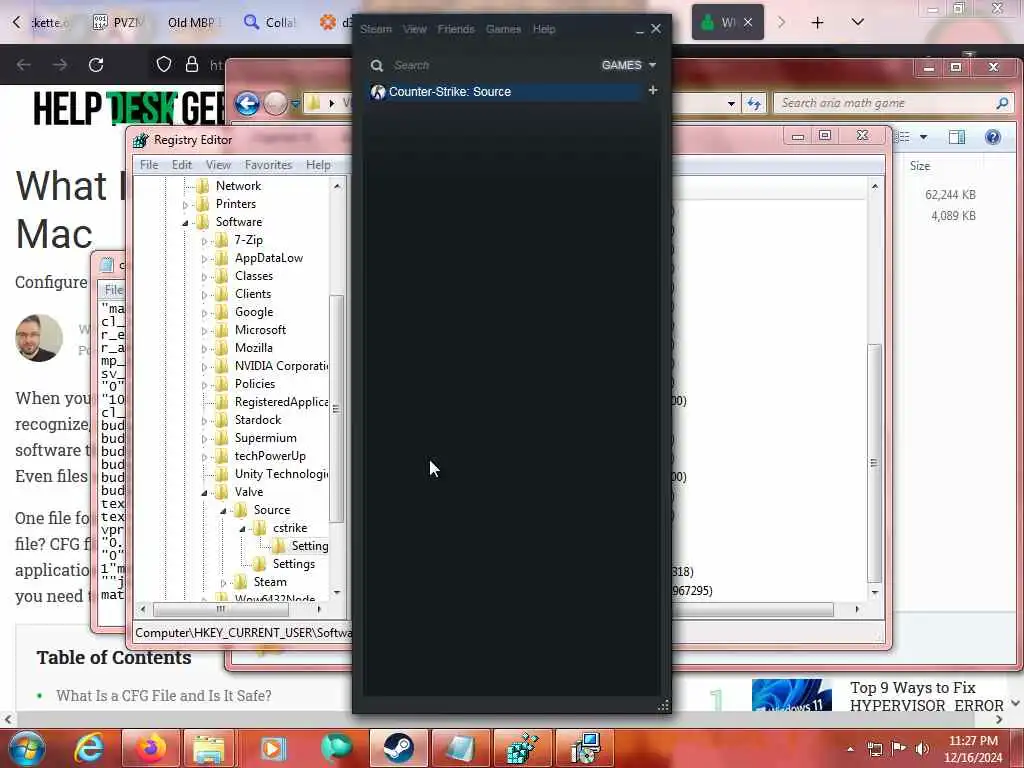Screen dimensions: 1024x768
Task: Open Help menu in Steam window
Action: click(543, 29)
